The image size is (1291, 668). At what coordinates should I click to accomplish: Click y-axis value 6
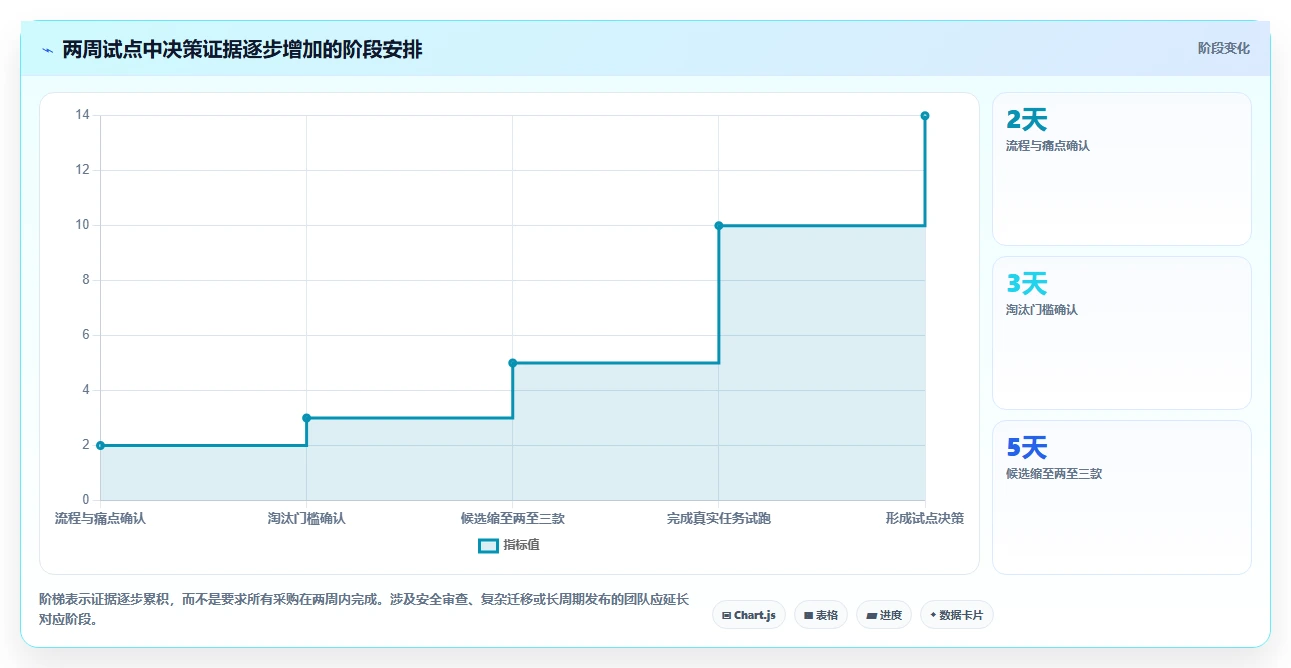click(86, 335)
